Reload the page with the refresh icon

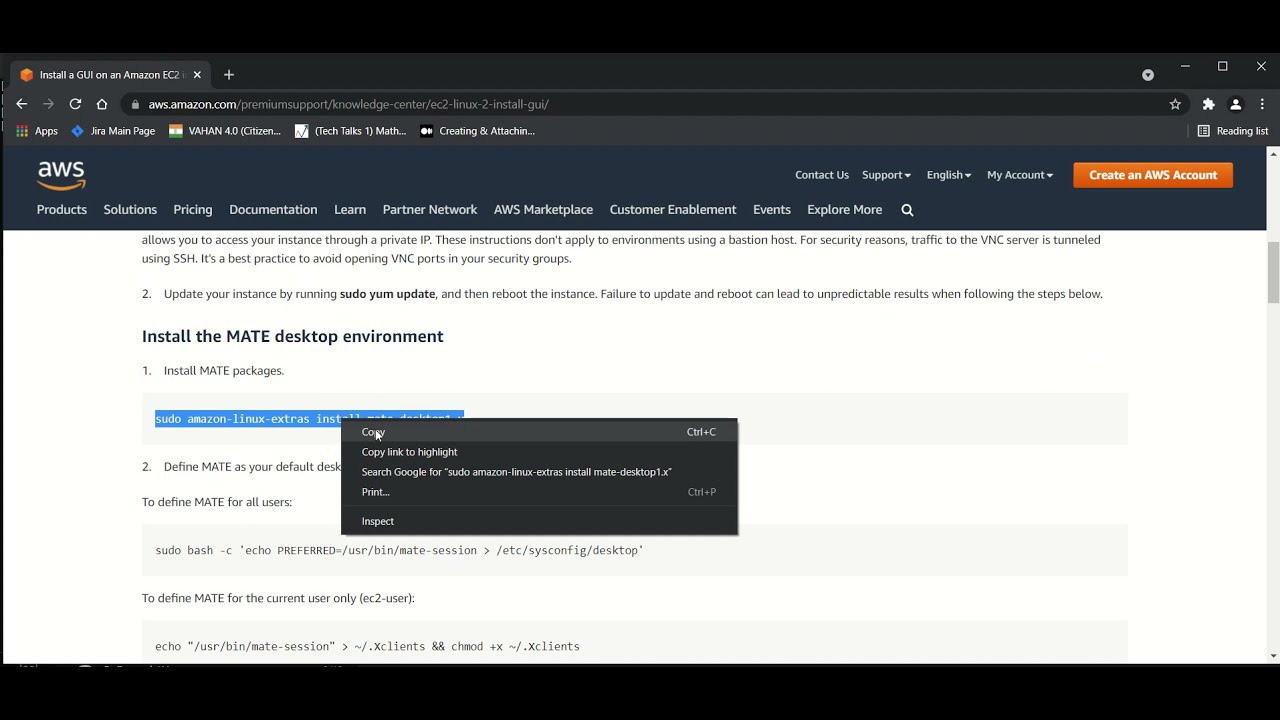tap(75, 104)
